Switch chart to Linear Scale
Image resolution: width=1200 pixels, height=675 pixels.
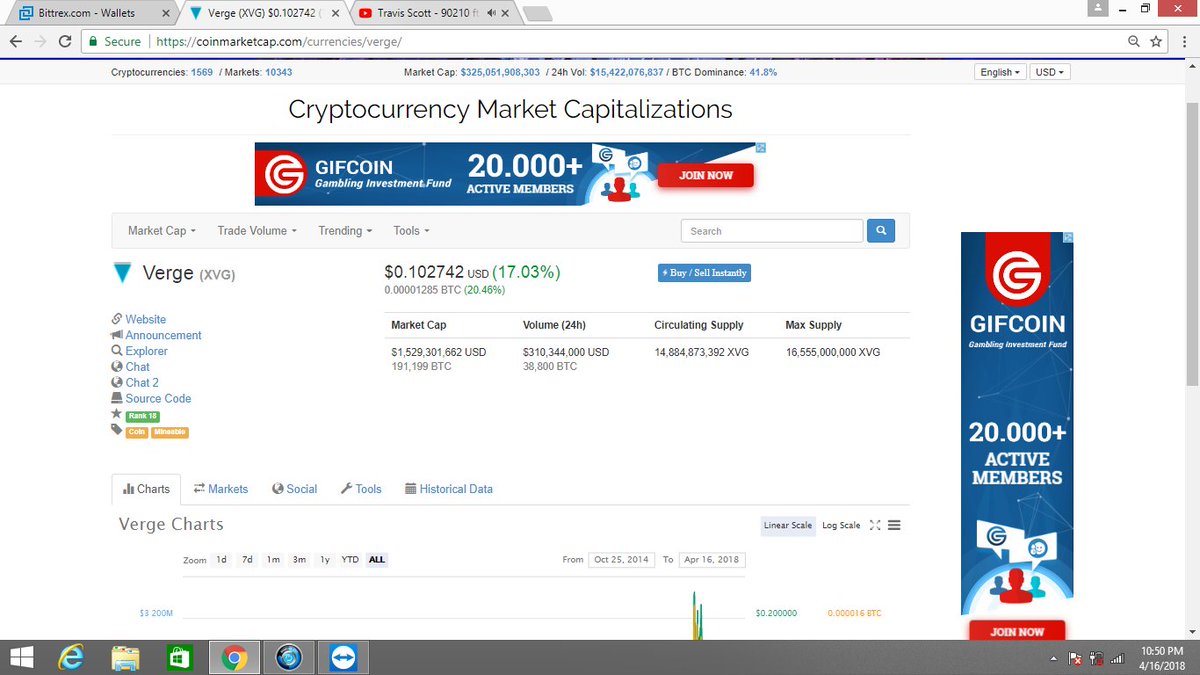(788, 525)
